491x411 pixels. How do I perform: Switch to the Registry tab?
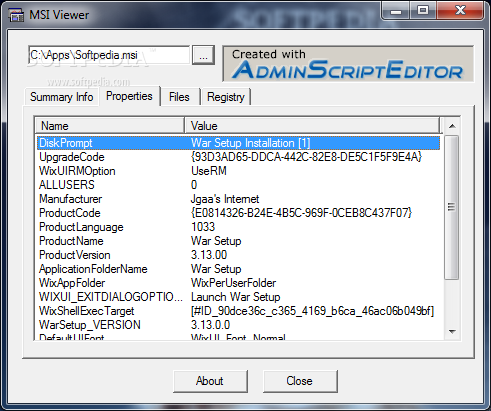(x=226, y=97)
